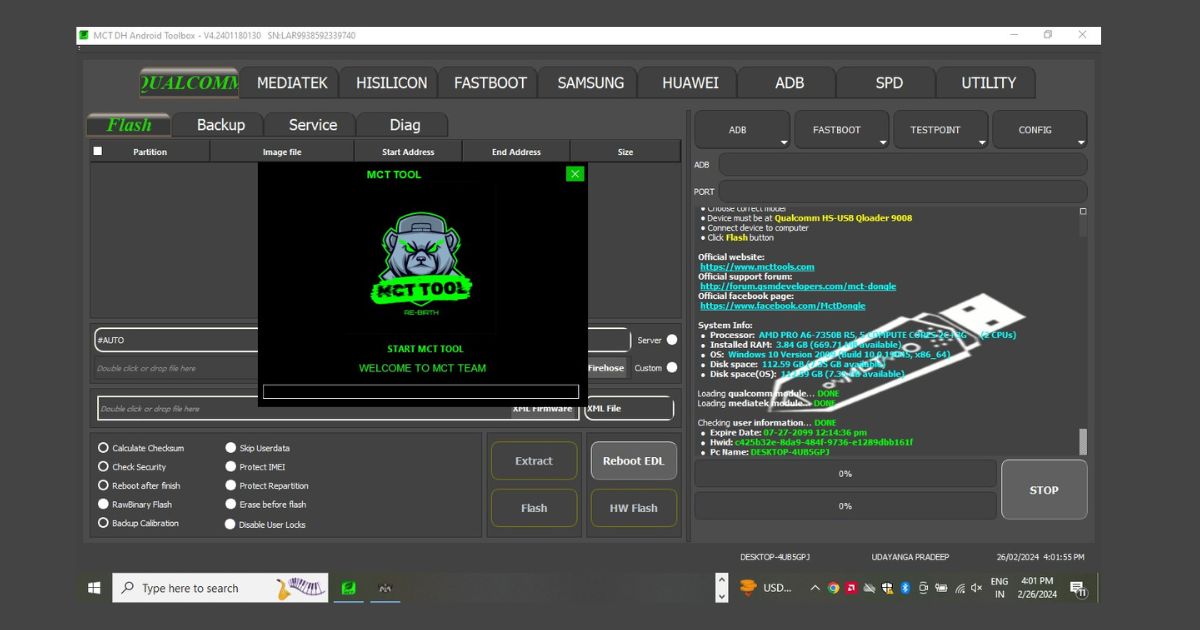Expand the CONFIG dropdown button
The height and width of the screenshot is (630, 1200).
1039,130
